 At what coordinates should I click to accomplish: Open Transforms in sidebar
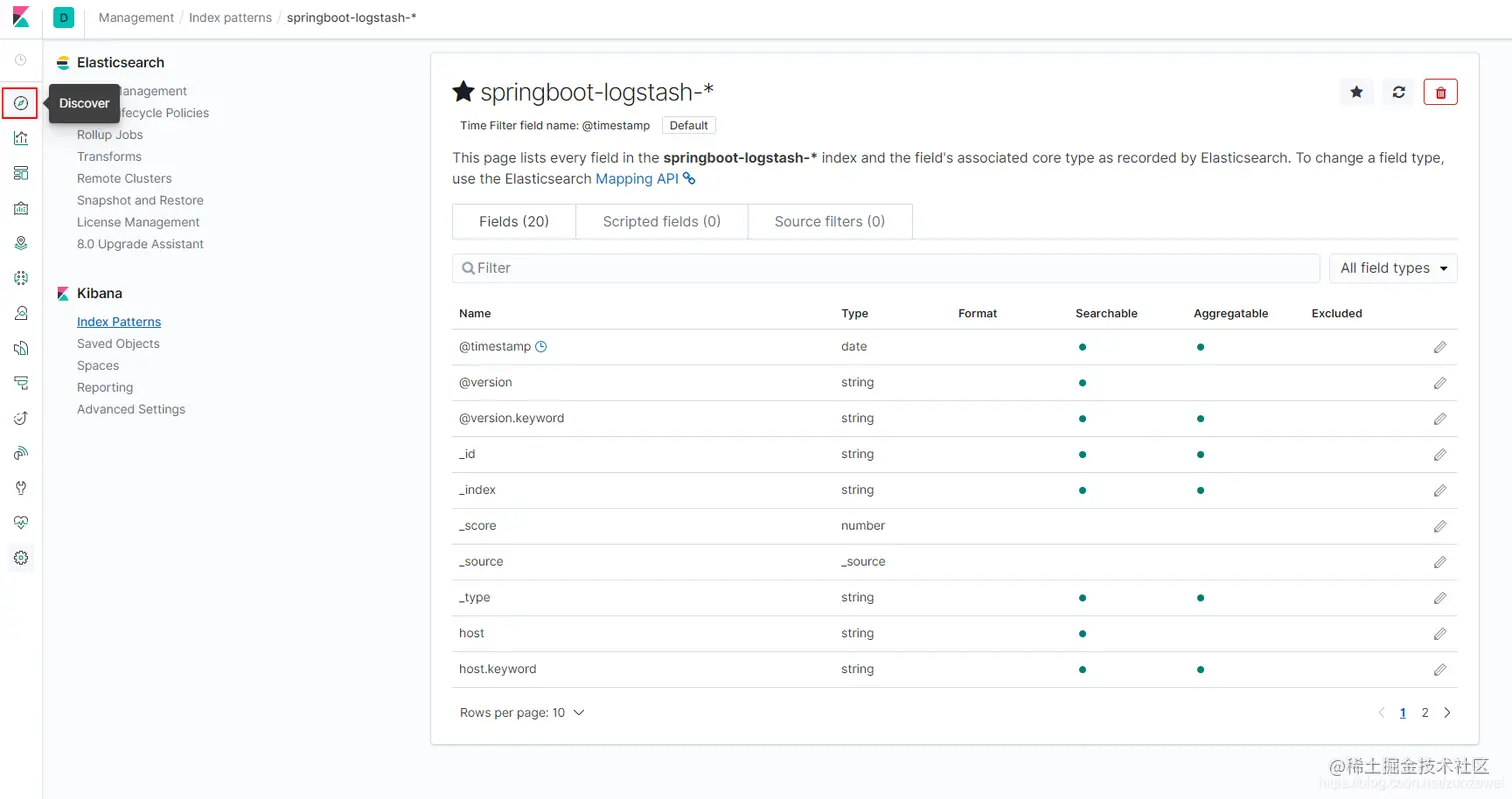109,157
